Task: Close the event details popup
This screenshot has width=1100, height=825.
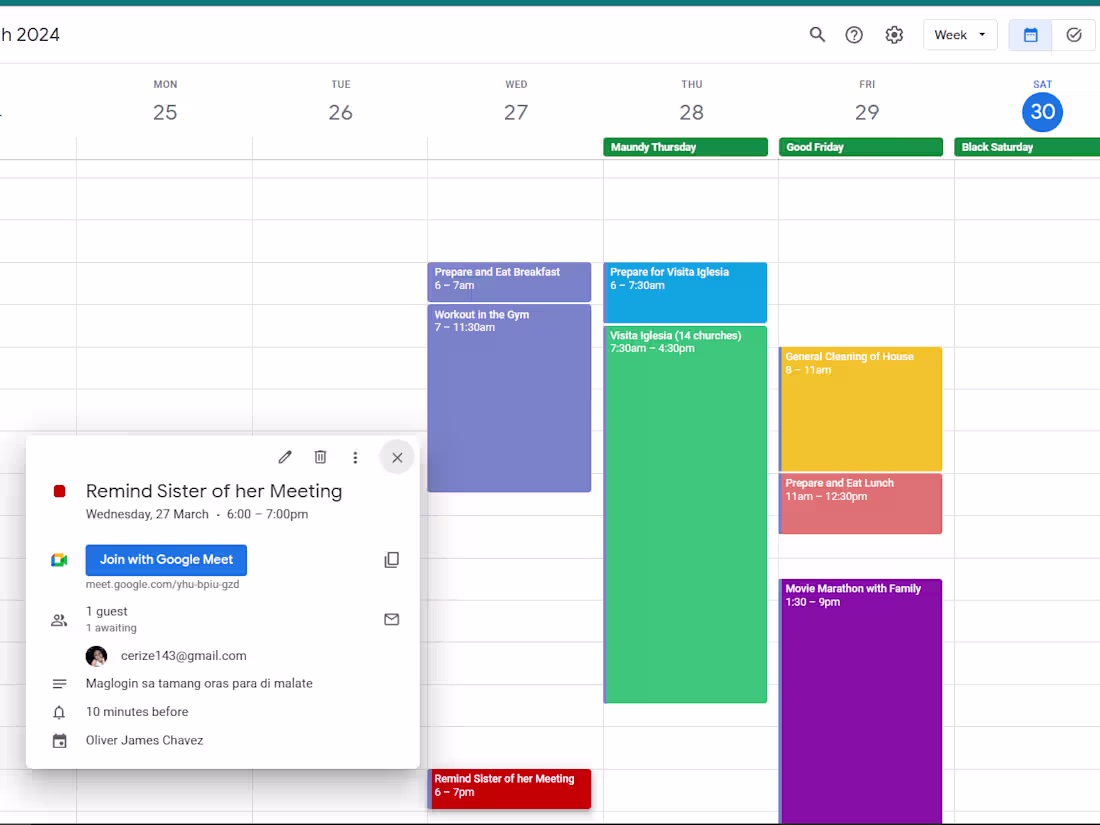Action: tap(397, 456)
